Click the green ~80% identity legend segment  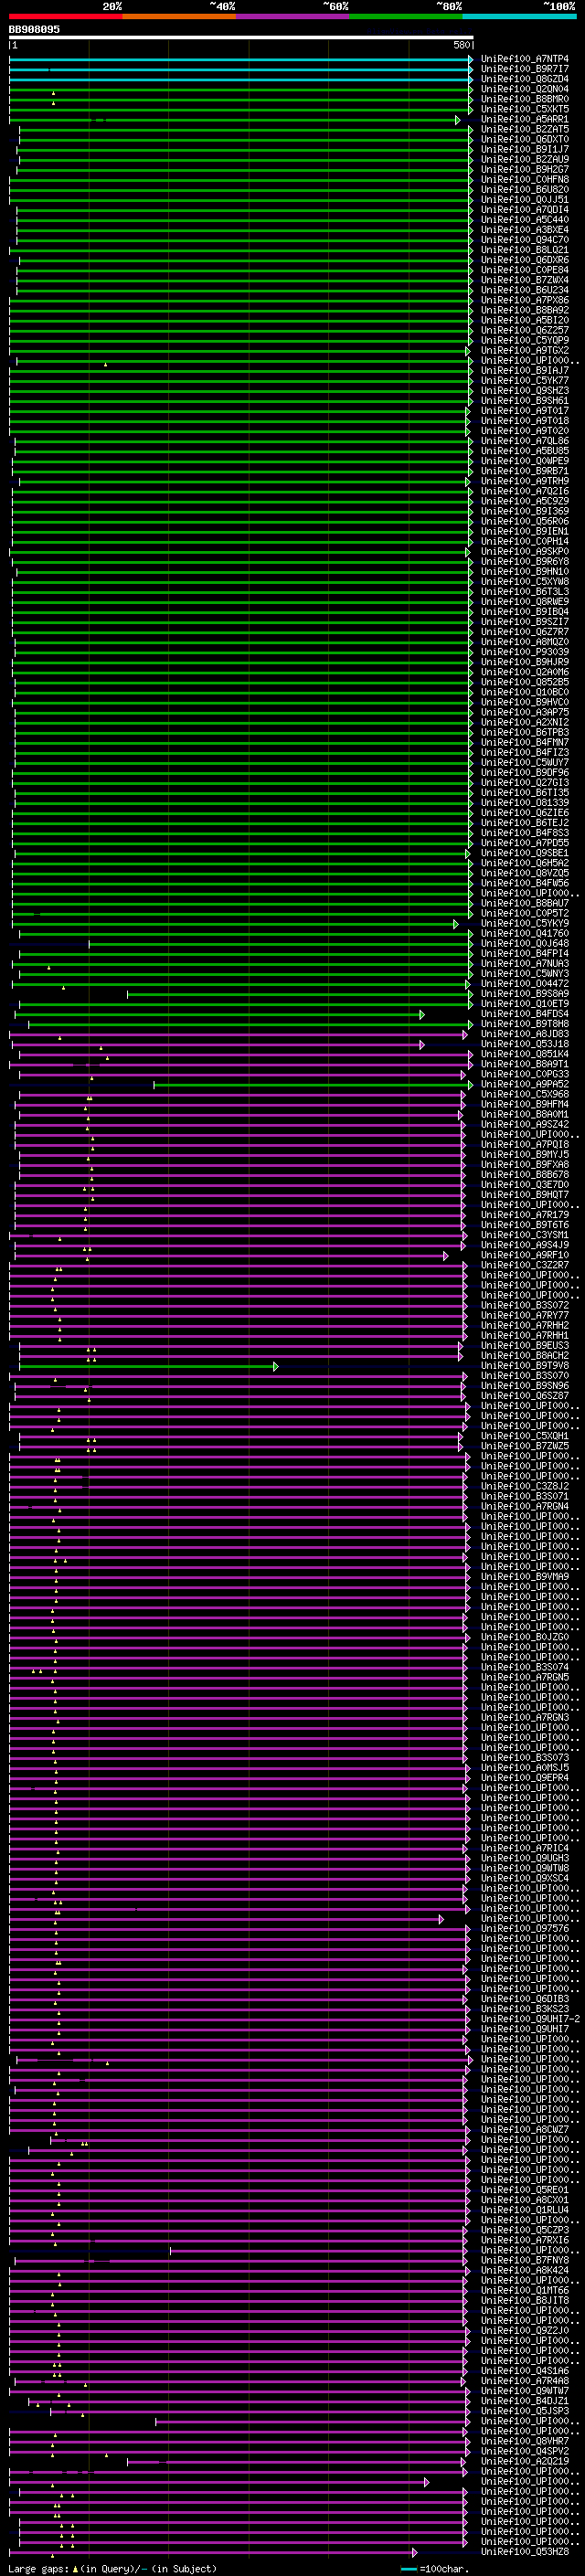[x=406, y=16]
